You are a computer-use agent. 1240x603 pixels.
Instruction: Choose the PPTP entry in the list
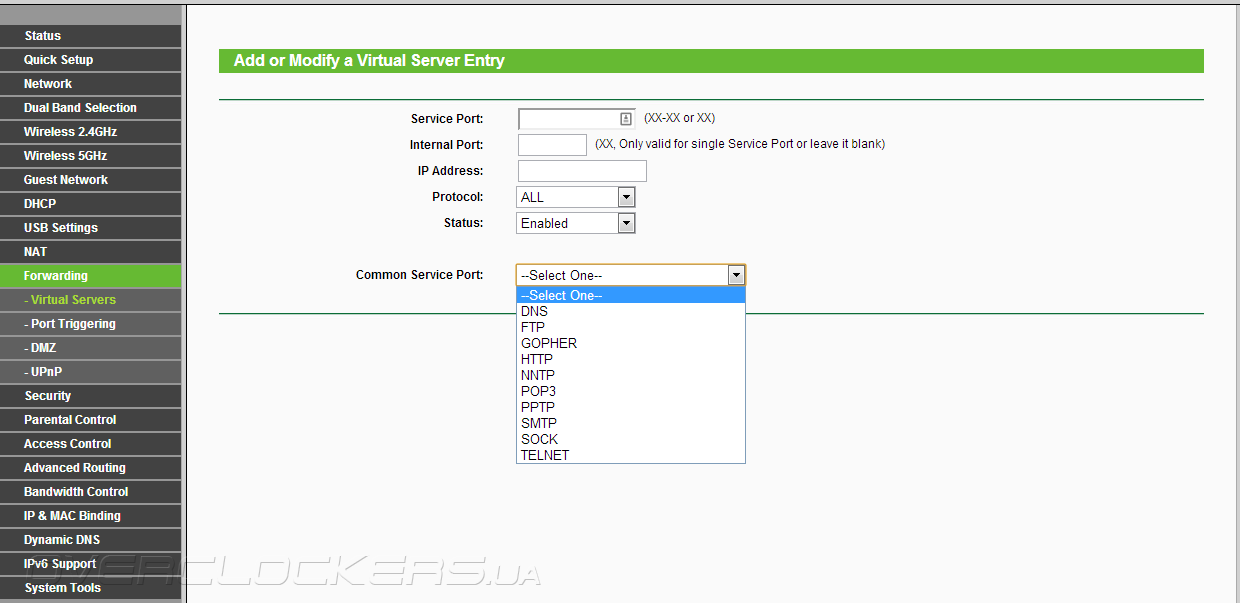coord(631,407)
